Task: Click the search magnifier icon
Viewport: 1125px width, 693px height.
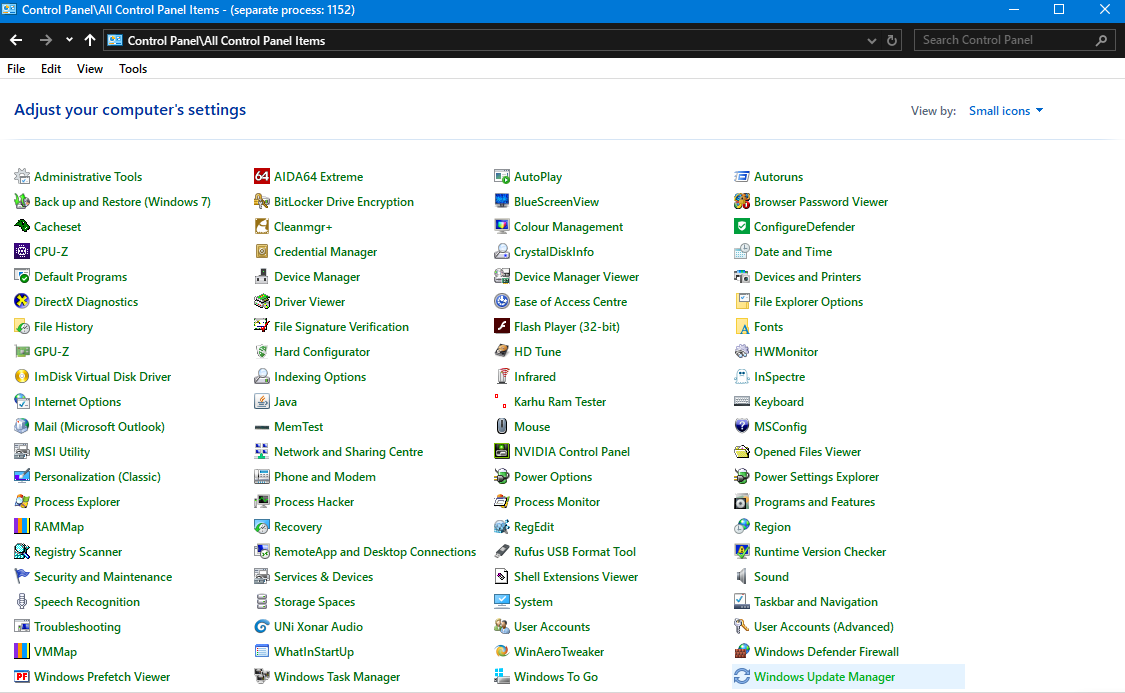Action: tap(1101, 40)
